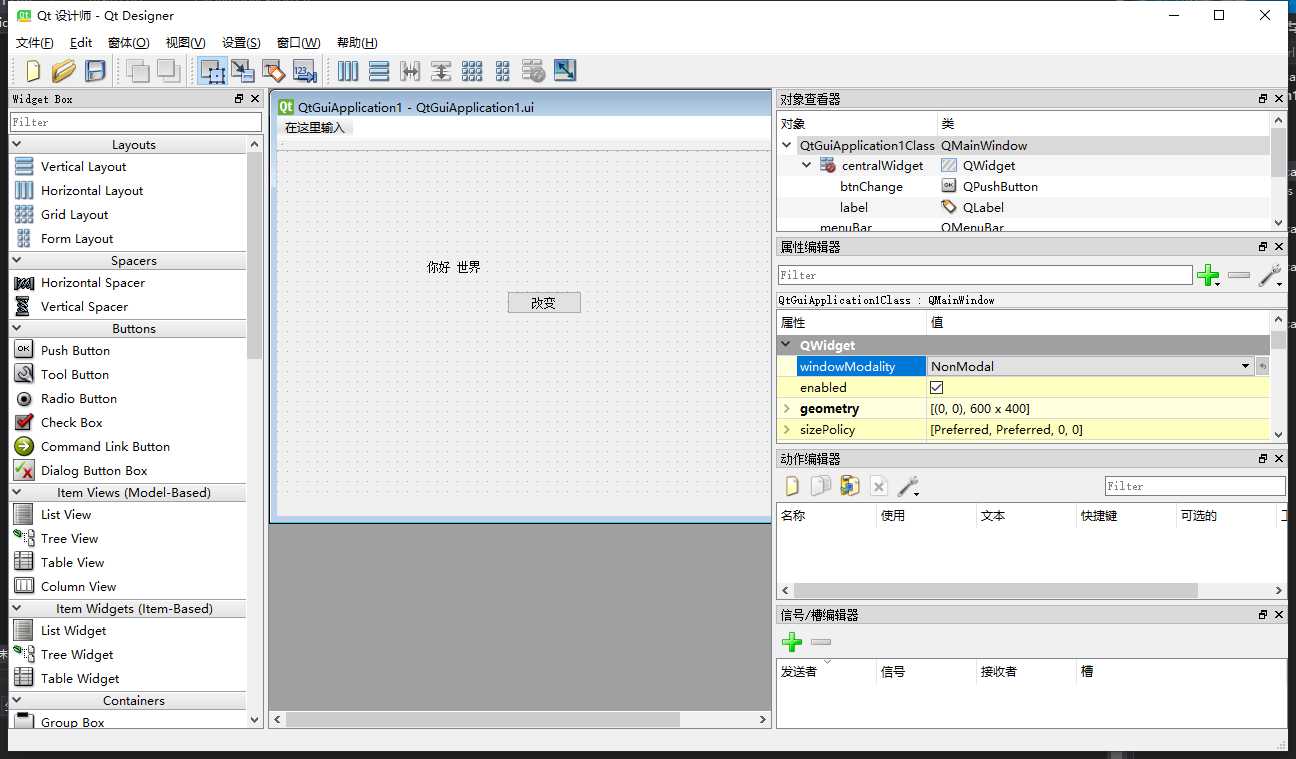Screen dimensions: 1296x759
Task: Apply vertical splitter layout from the toolbar
Action: [441, 71]
